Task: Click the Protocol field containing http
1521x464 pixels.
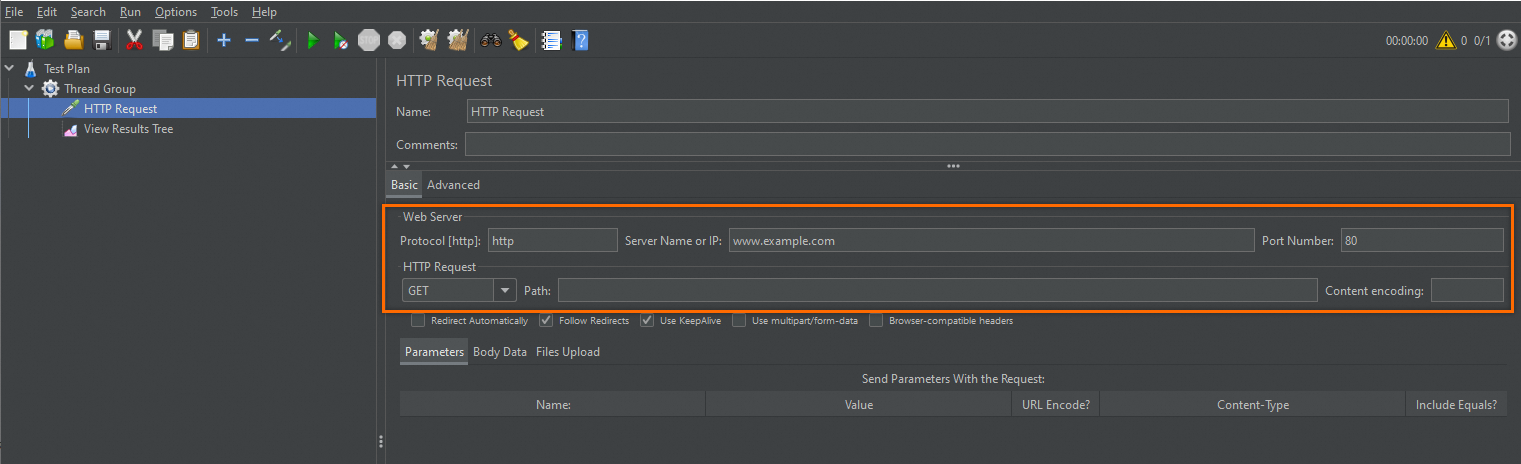Action: tap(553, 240)
